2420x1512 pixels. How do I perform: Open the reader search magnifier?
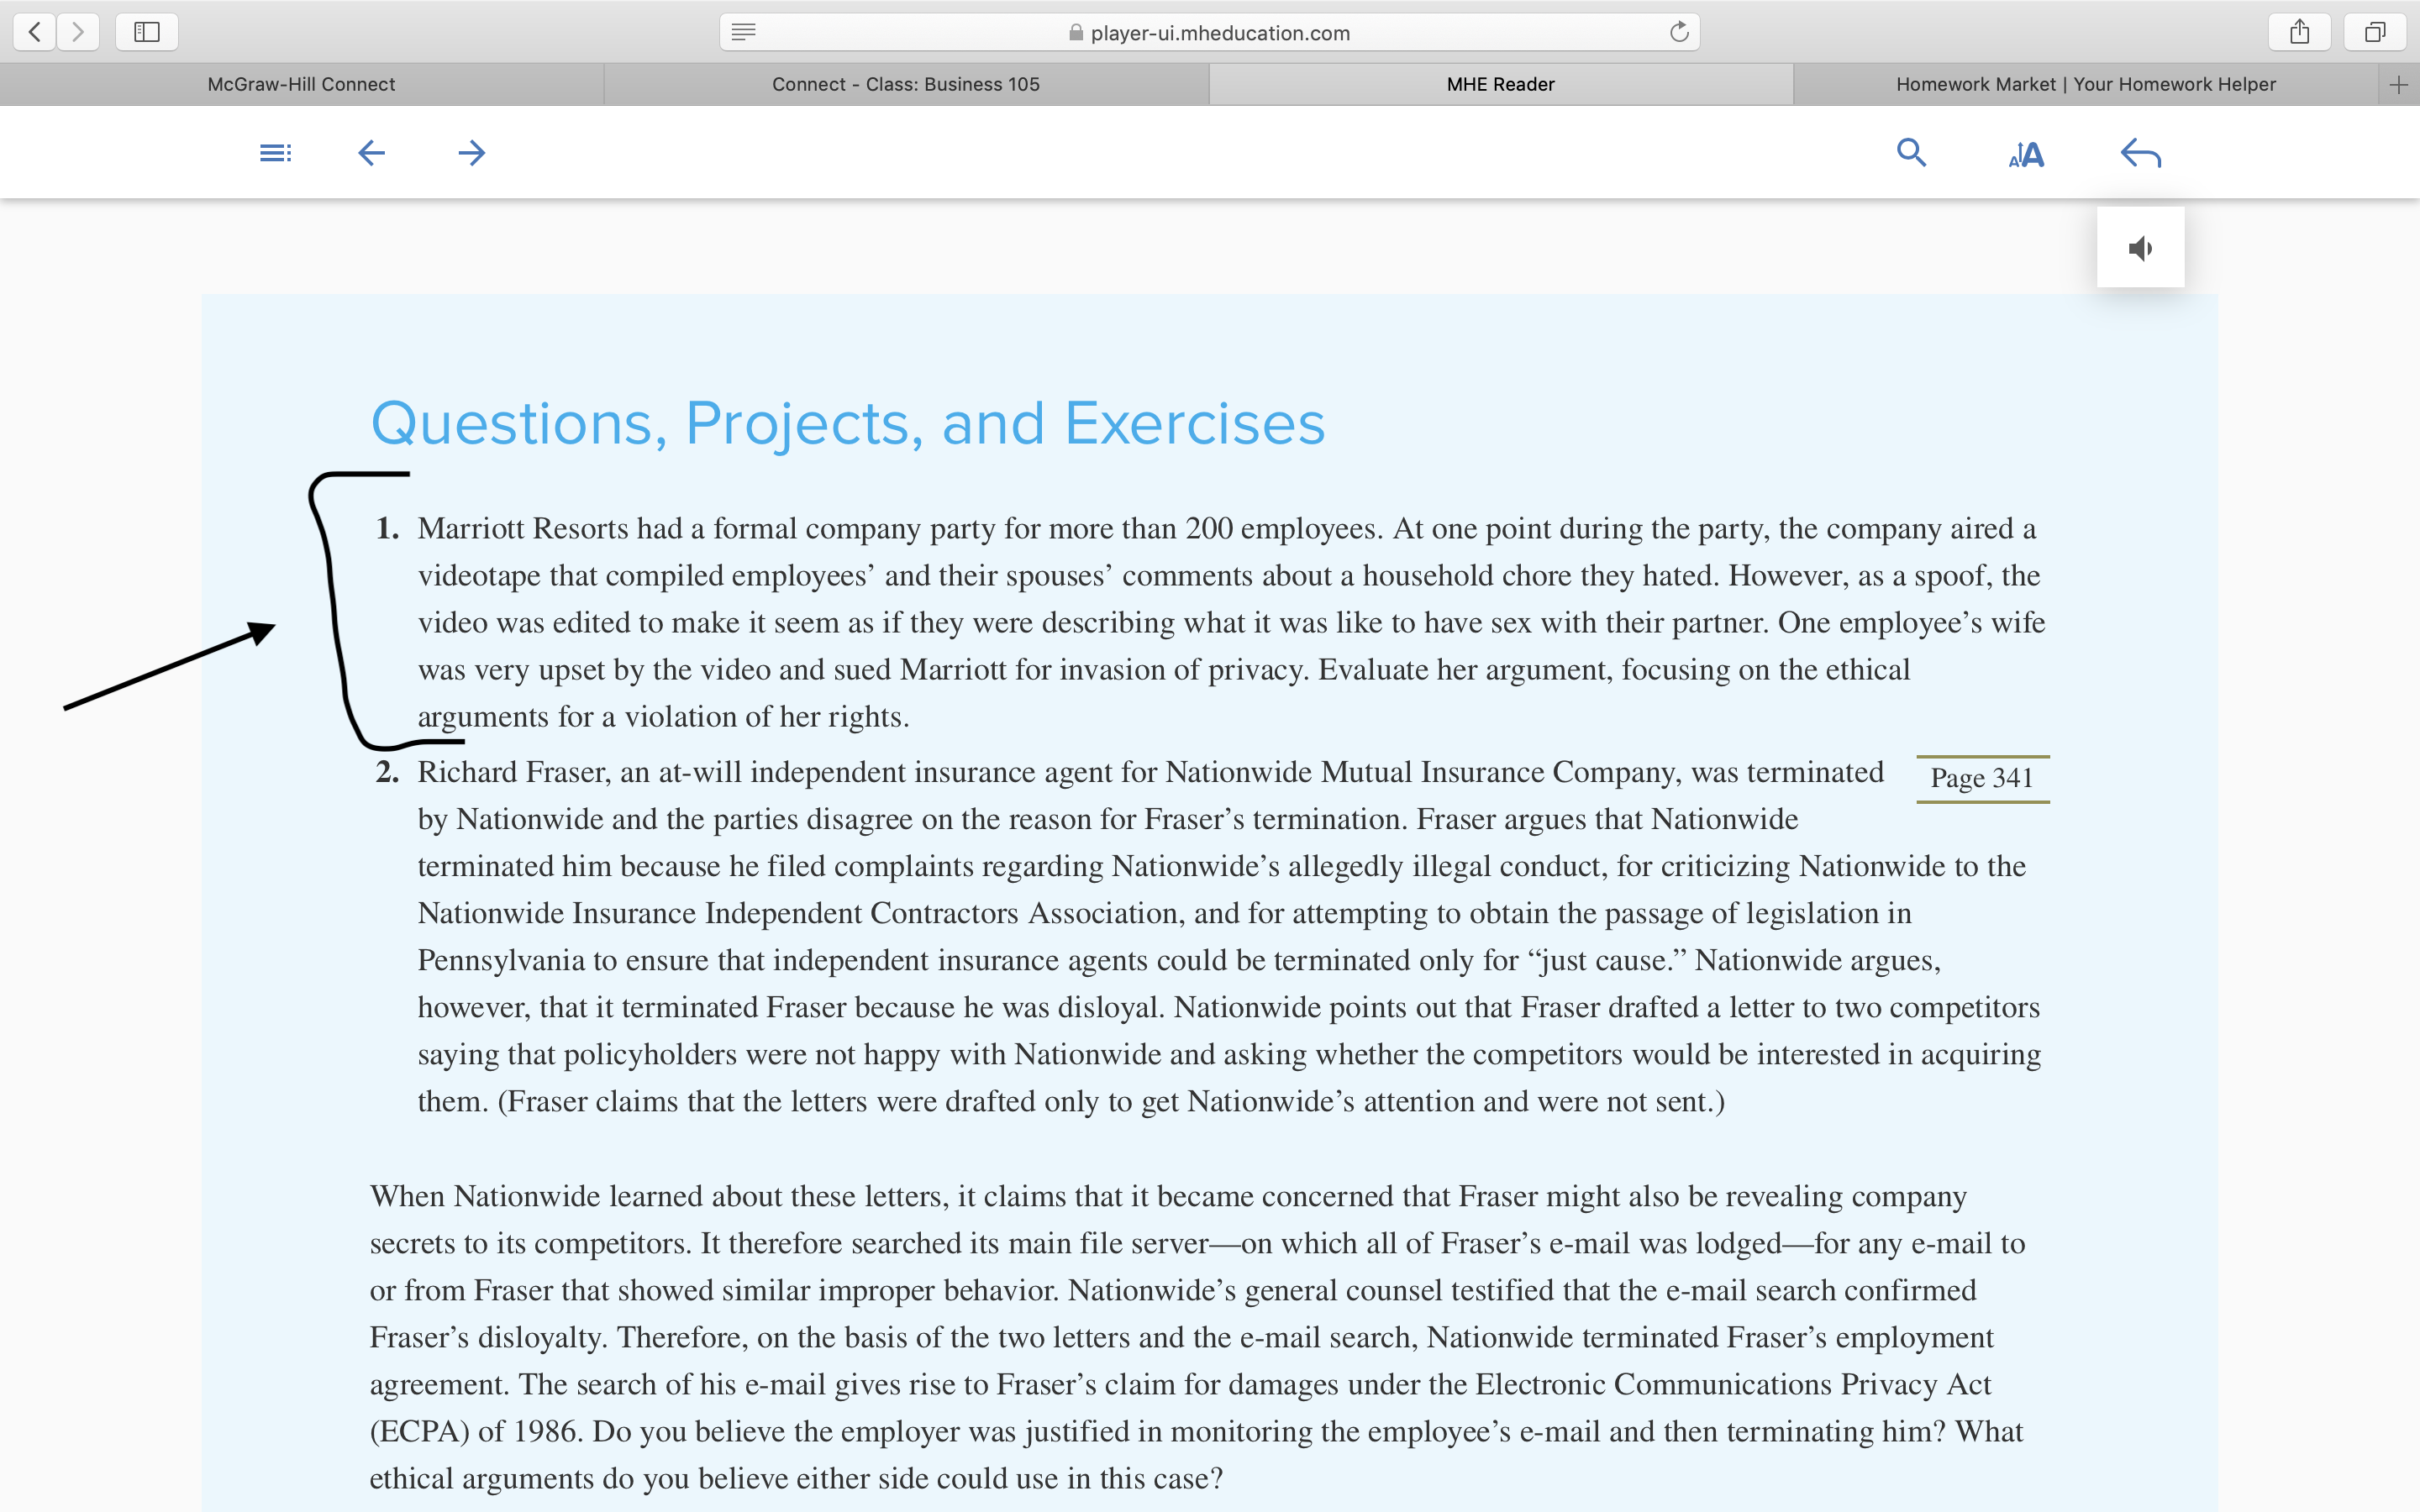click(1911, 152)
